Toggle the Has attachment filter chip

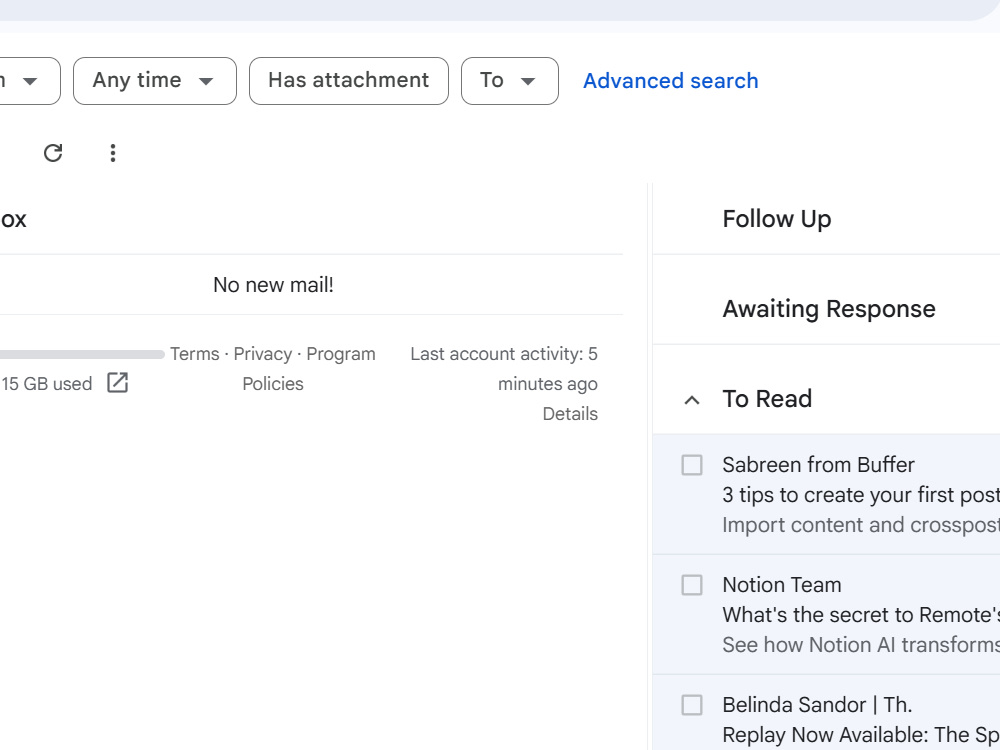[x=349, y=81]
